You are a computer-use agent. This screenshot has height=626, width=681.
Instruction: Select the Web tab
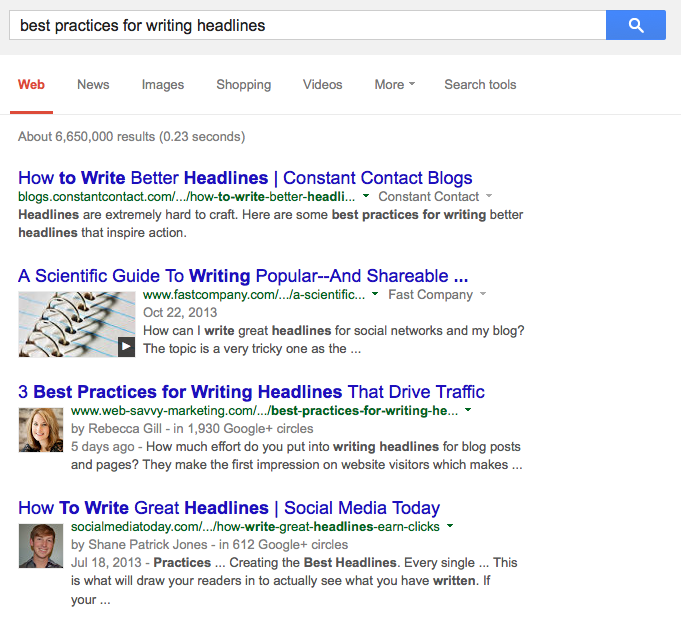pos(31,84)
